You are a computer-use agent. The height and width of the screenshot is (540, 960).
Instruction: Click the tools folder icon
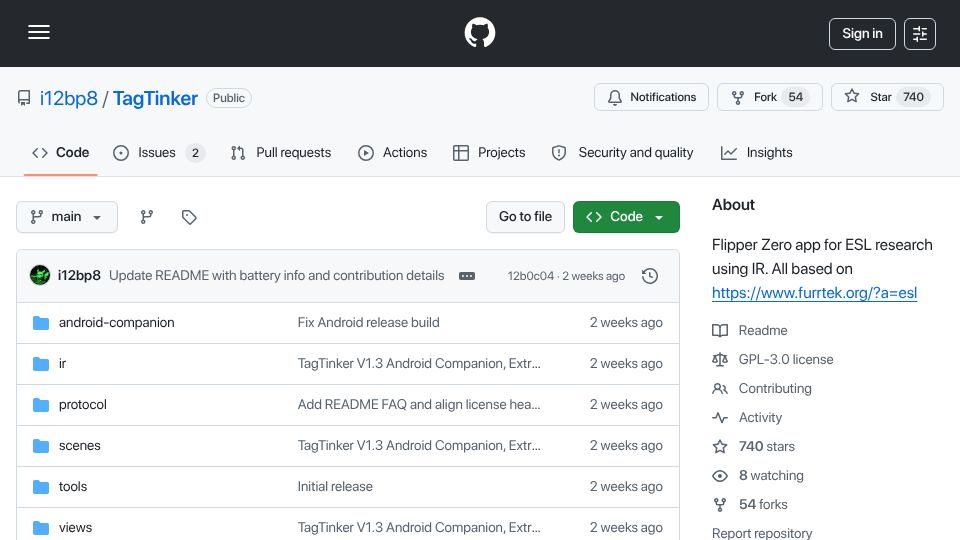pos(41,487)
